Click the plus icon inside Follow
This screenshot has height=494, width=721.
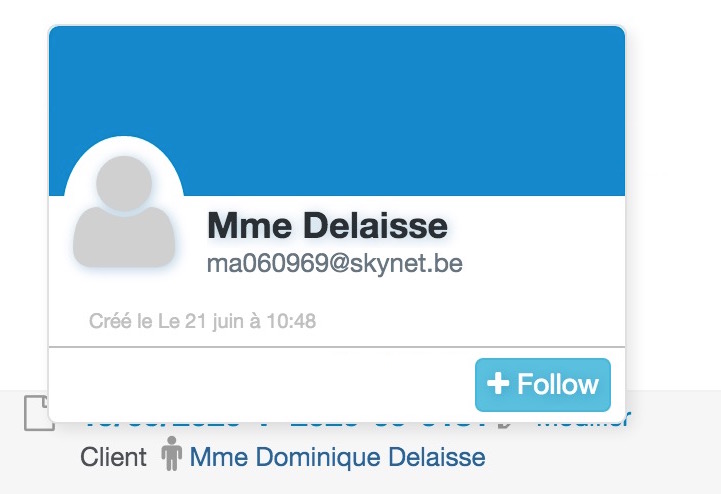[498, 384]
